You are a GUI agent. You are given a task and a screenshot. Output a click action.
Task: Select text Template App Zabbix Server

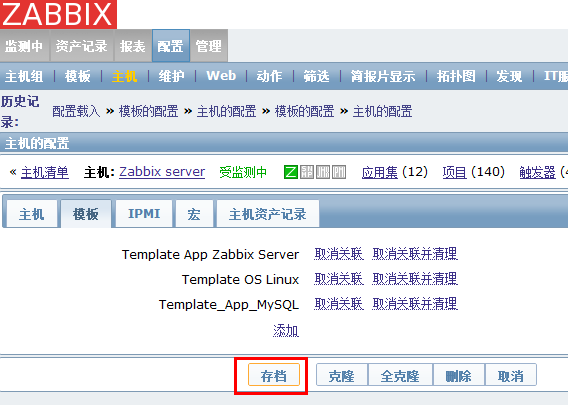click(x=210, y=254)
